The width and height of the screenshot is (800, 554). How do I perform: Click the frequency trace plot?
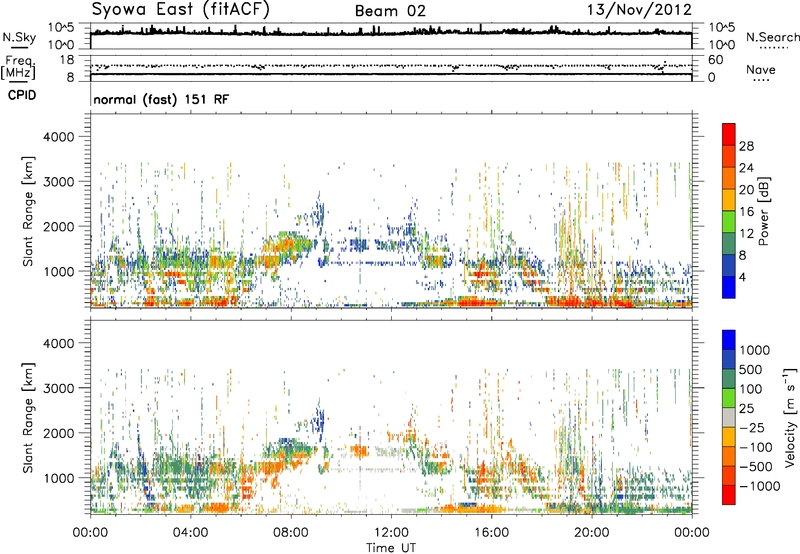(x=391, y=68)
